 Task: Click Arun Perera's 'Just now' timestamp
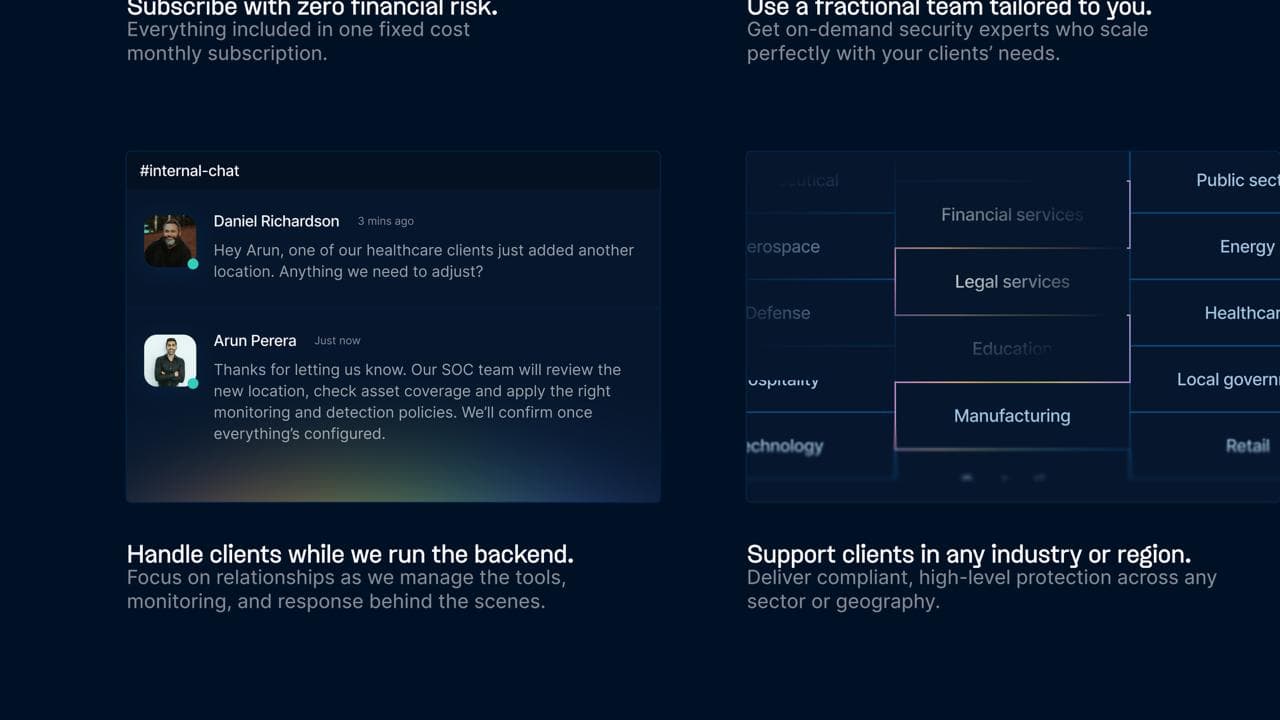coord(337,340)
